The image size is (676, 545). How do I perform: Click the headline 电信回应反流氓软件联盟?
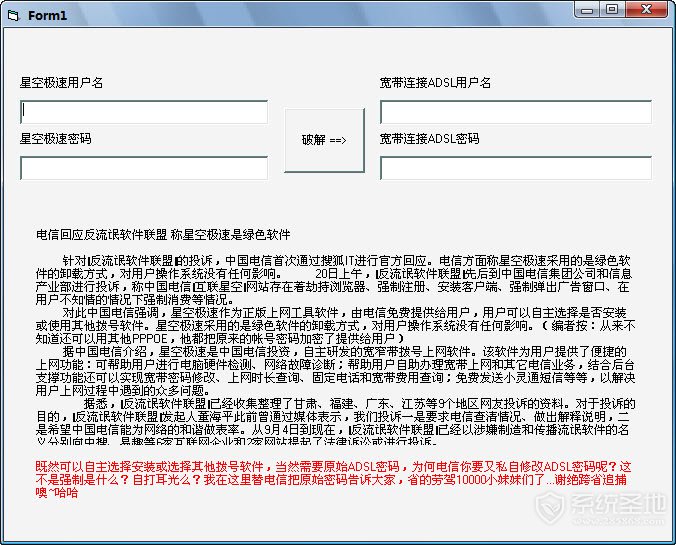(101, 235)
